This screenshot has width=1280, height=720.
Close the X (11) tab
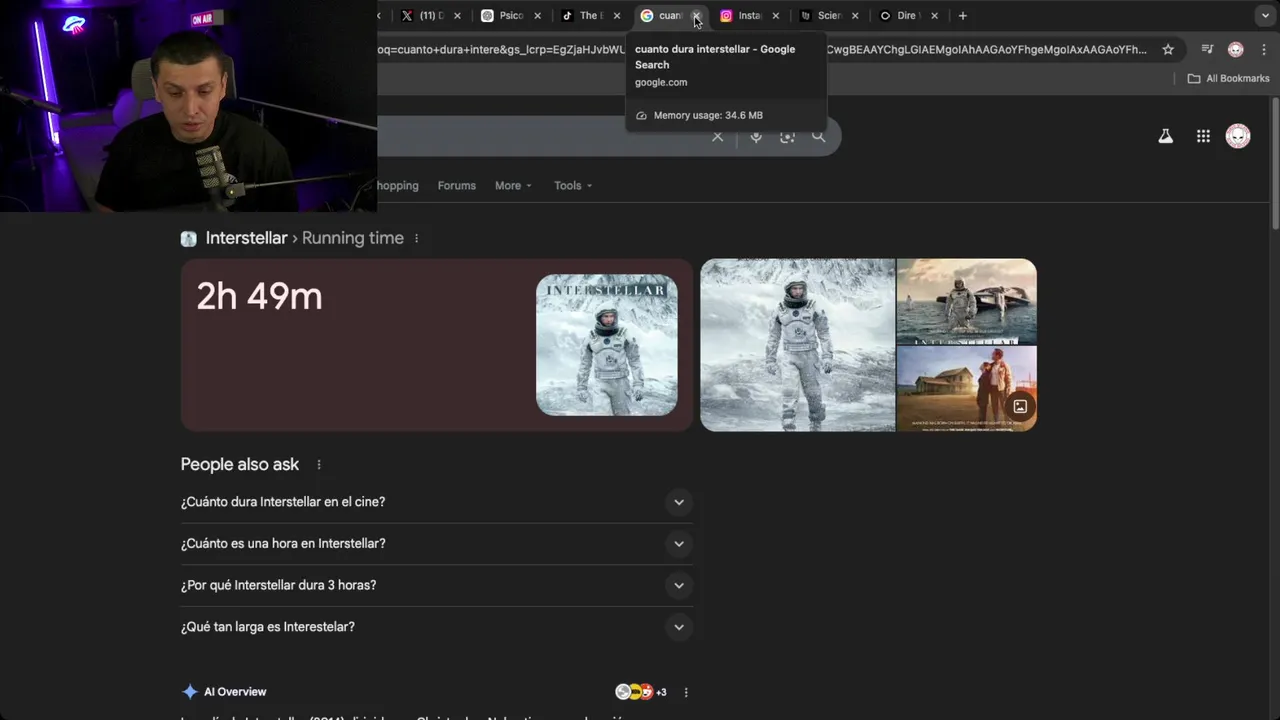(x=457, y=15)
